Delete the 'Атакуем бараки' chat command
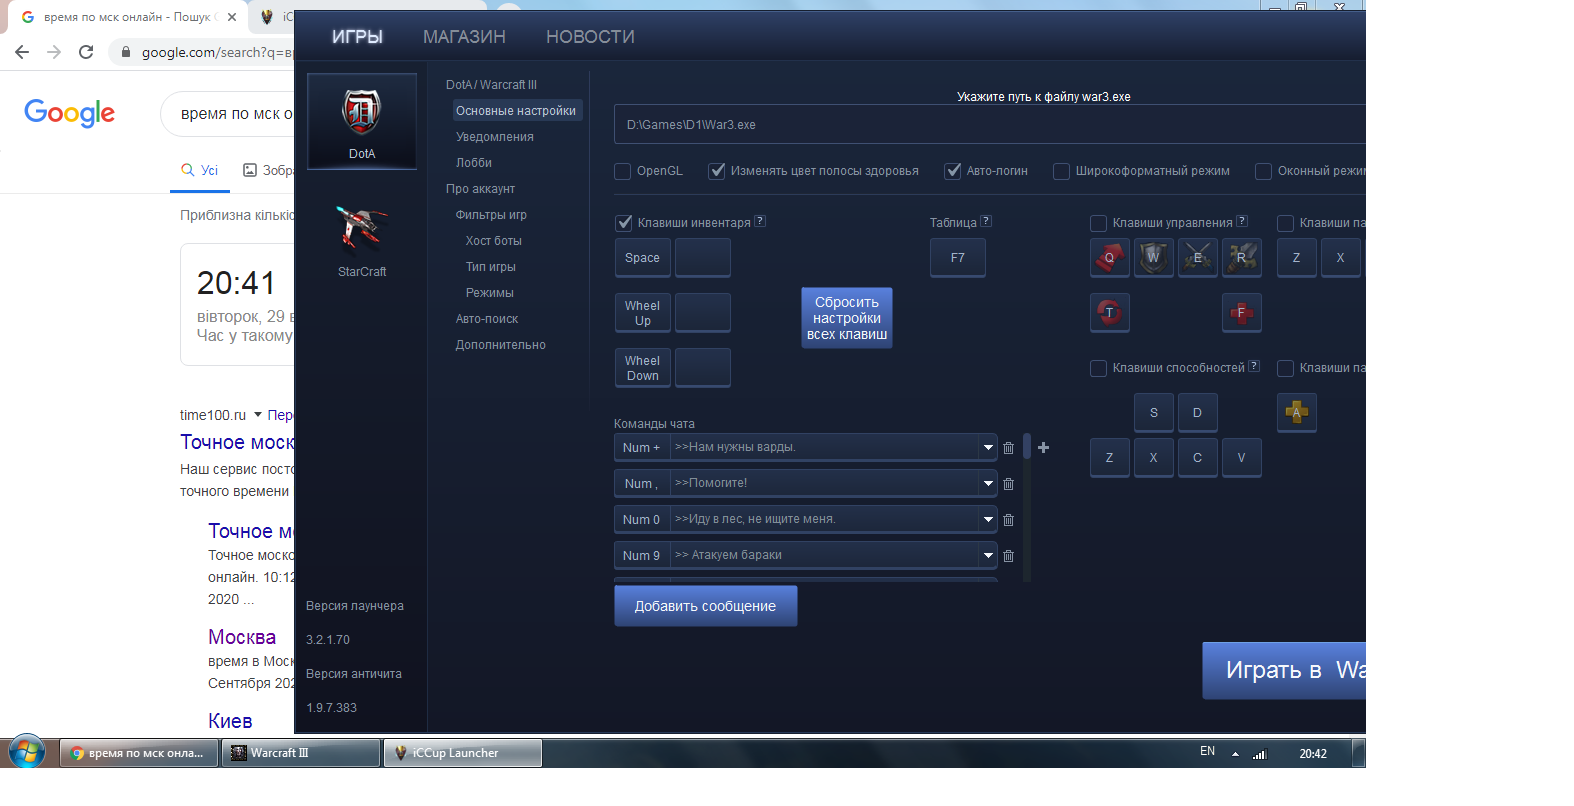This screenshot has width=1574, height=806. 1008,556
